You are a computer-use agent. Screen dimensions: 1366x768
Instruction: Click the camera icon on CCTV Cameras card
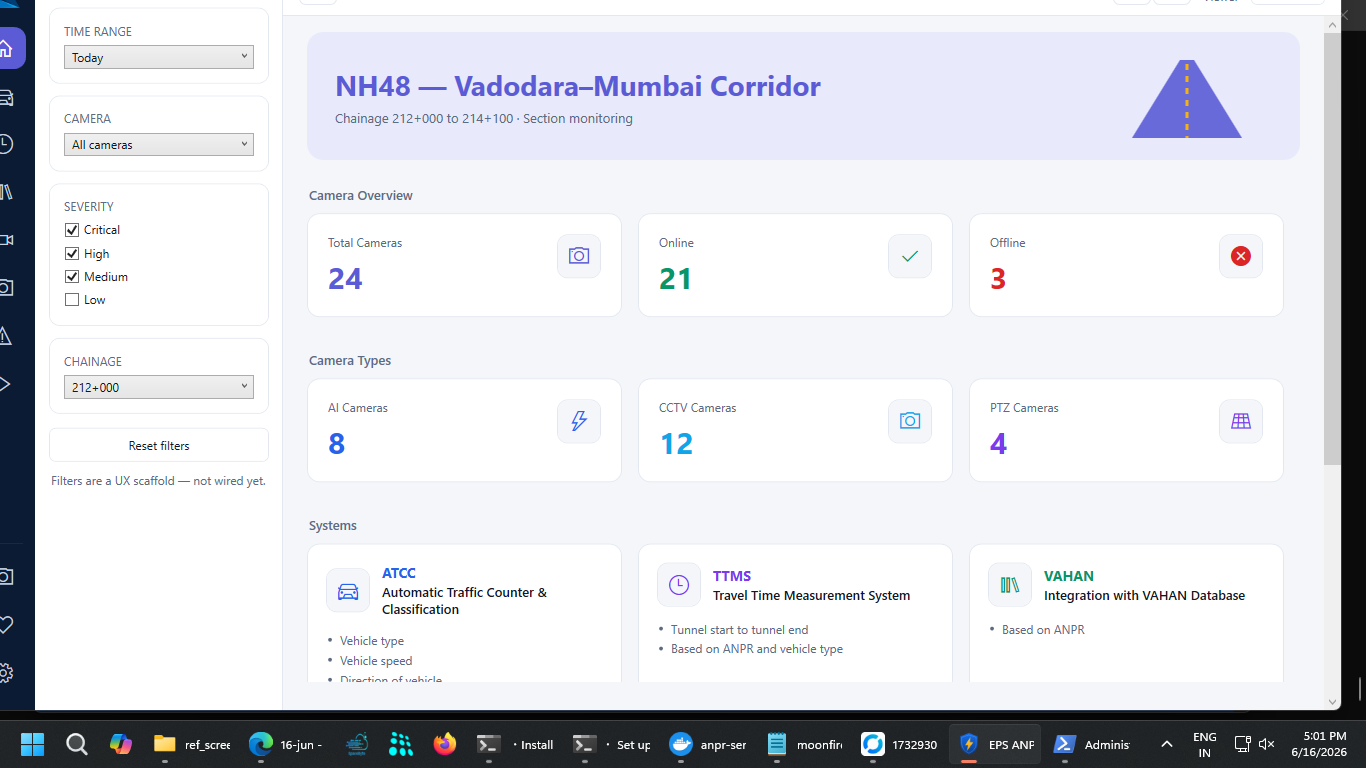(910, 421)
